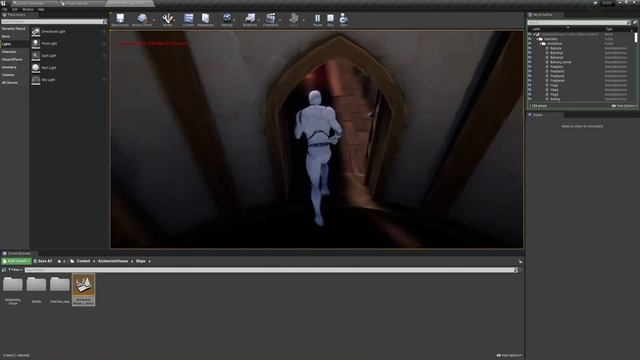640x360 pixels.
Task: Open the Window menu
Action: pyautogui.click(x=28, y=9)
